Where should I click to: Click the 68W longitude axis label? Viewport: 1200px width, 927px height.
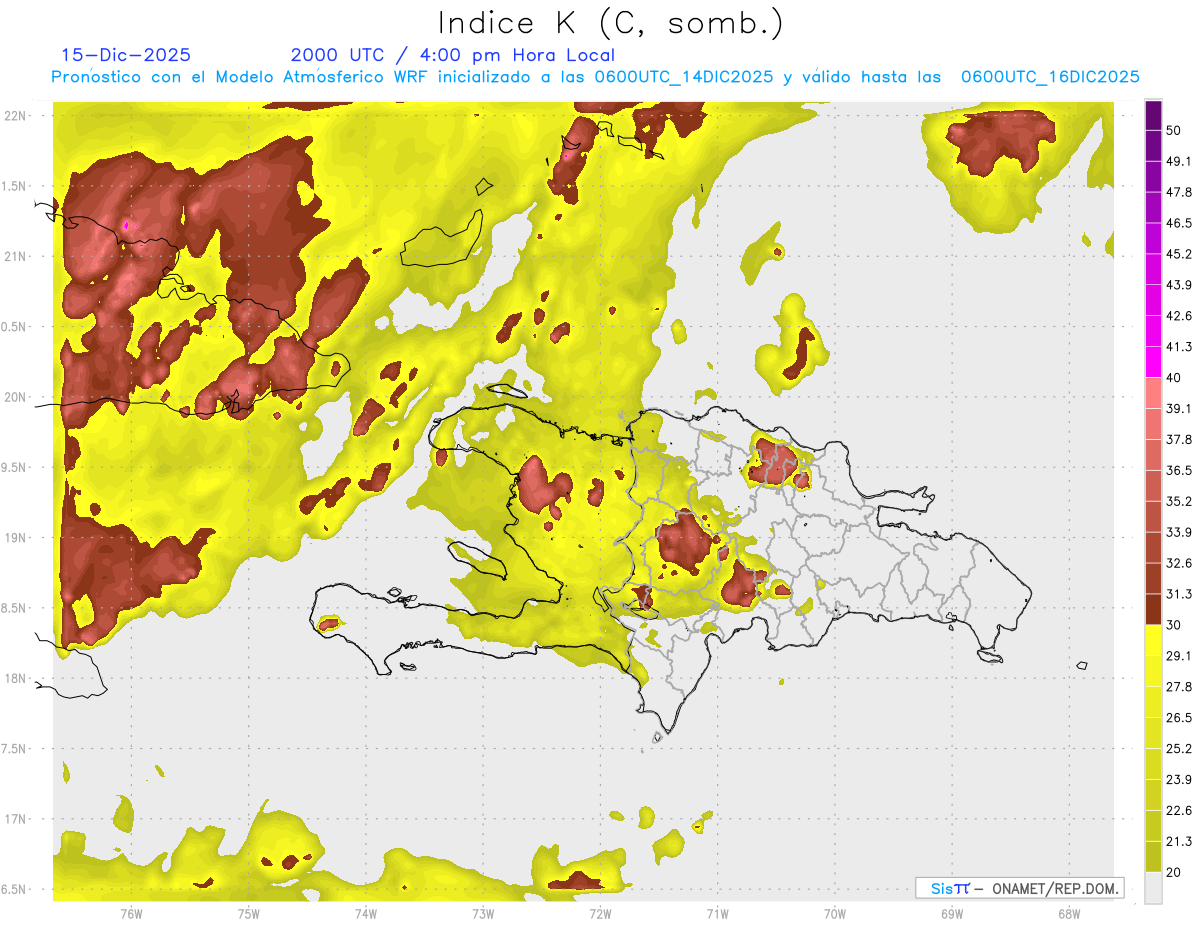pos(1069,912)
